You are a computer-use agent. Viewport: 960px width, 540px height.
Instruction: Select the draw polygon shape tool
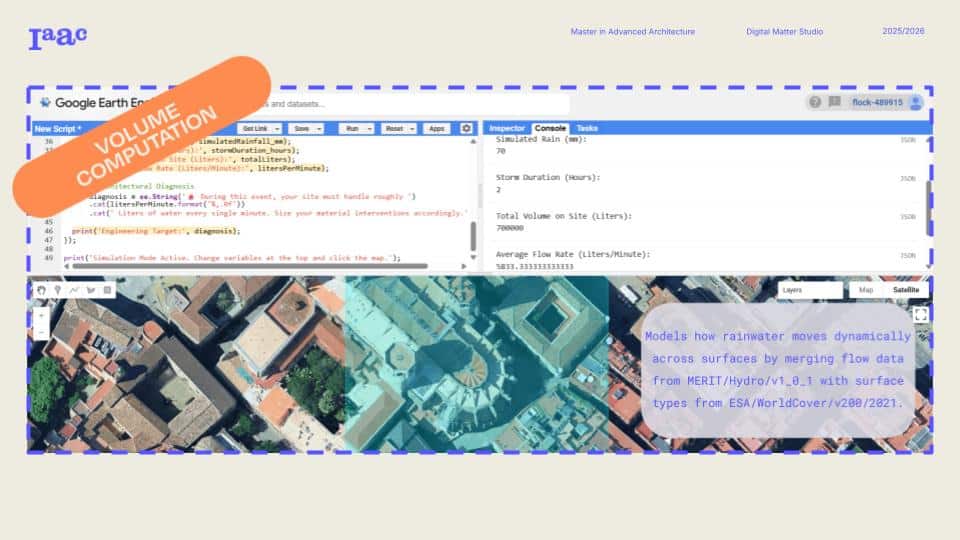[91, 290]
